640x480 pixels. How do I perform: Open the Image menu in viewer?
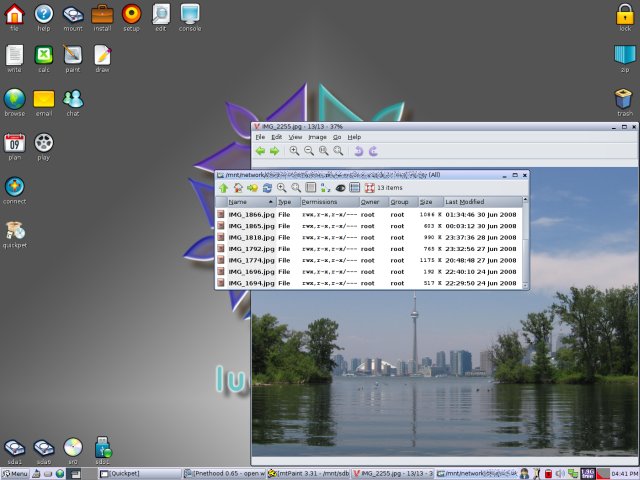coord(317,136)
